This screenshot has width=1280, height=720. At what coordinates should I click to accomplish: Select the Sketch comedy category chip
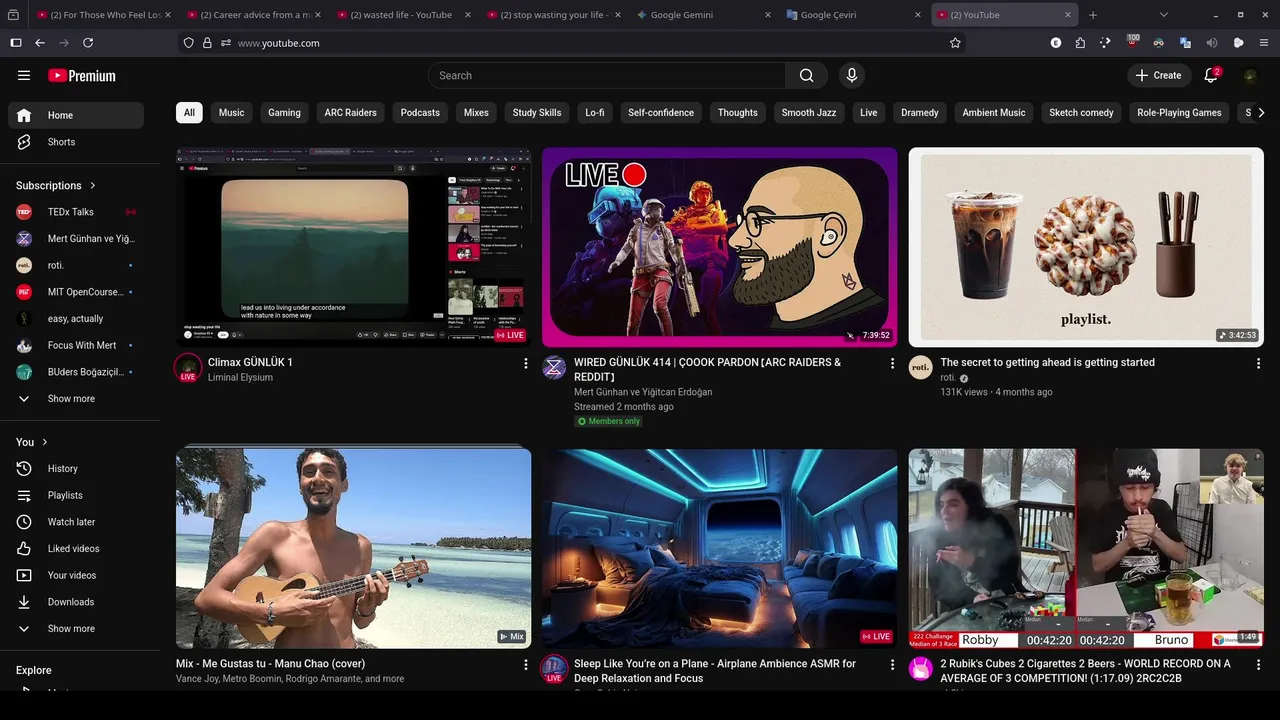(1081, 113)
